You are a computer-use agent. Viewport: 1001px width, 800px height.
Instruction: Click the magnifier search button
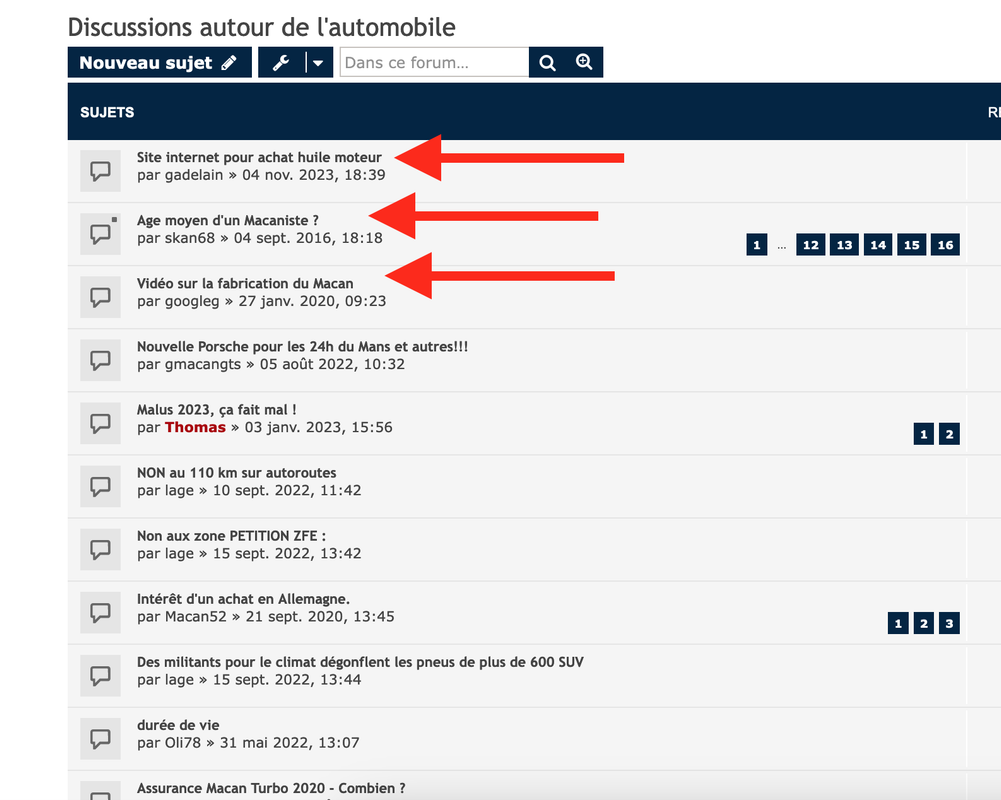click(547, 63)
